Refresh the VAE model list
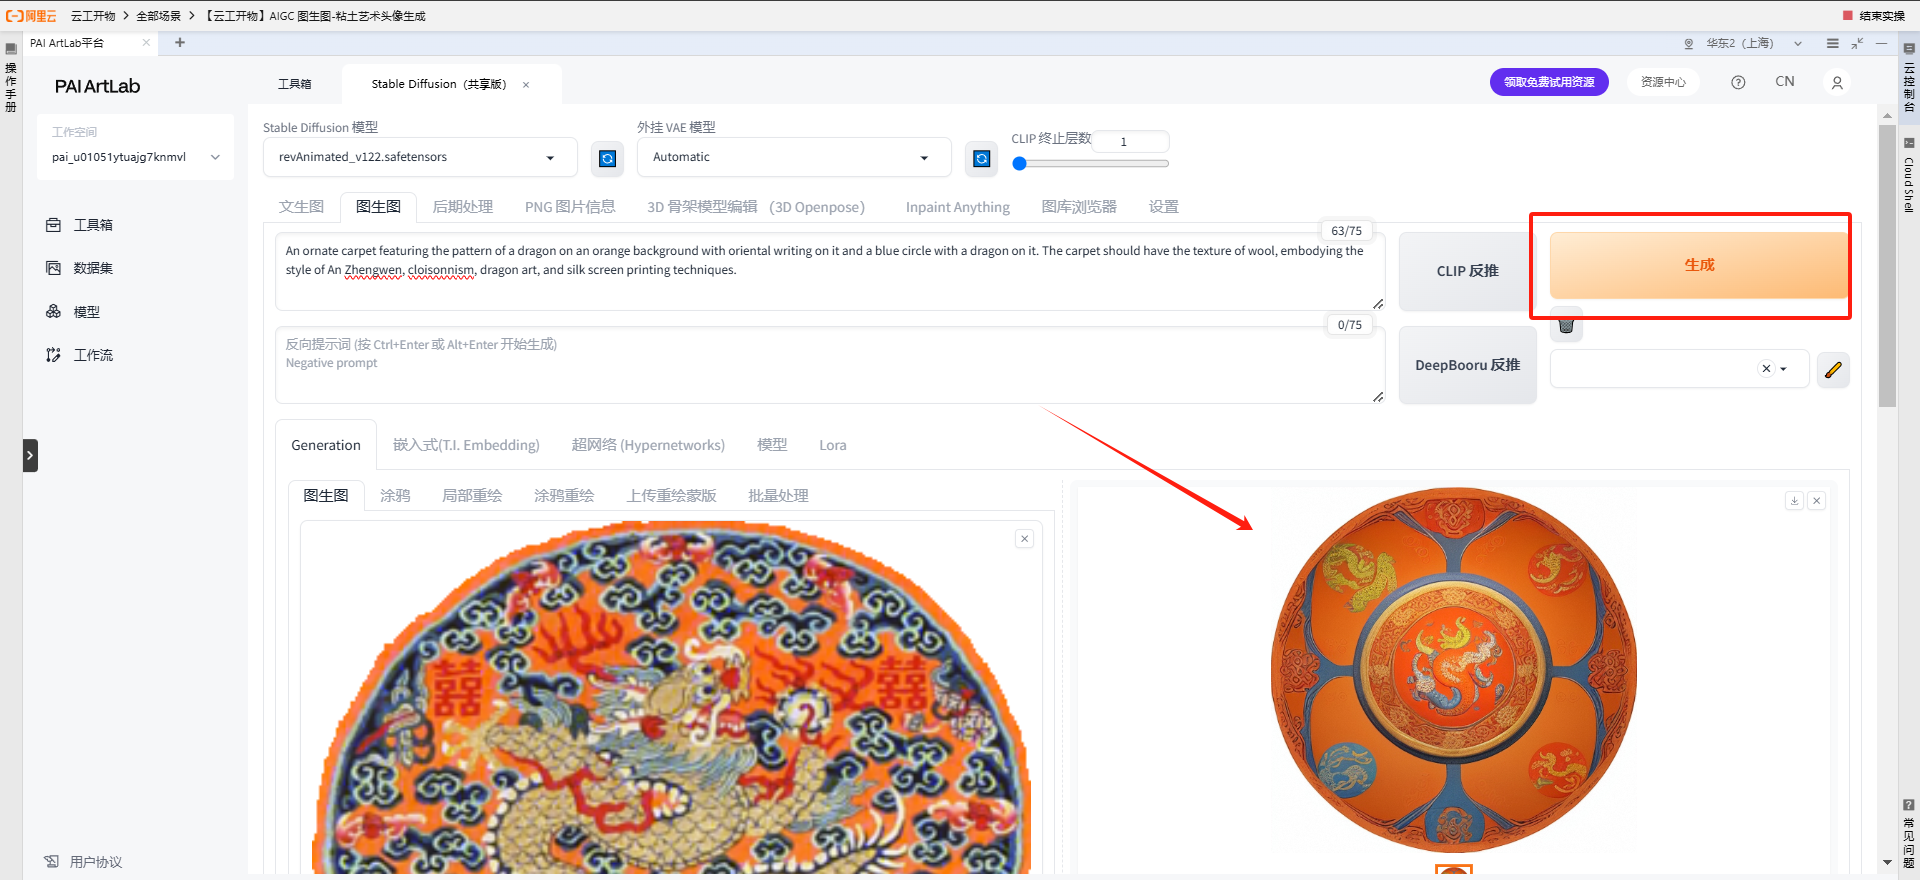The height and width of the screenshot is (880, 1920). coord(982,158)
